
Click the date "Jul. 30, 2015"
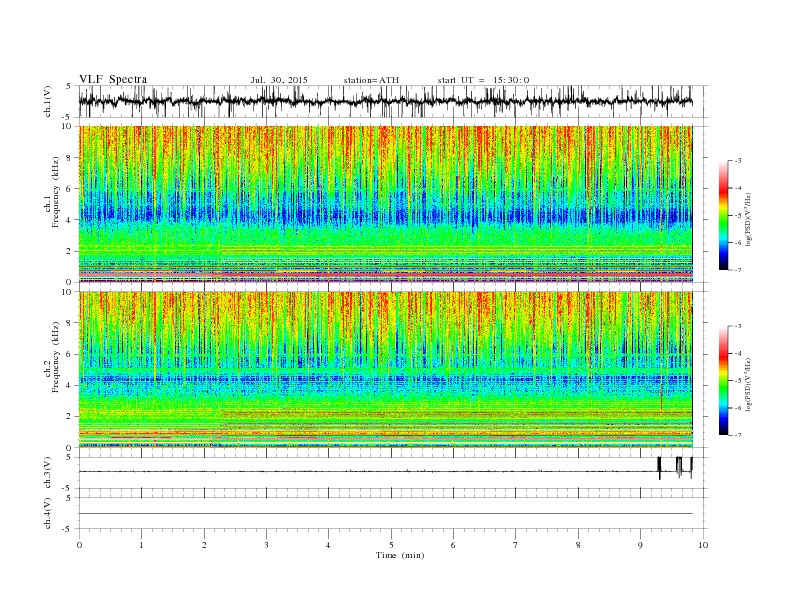279,80
